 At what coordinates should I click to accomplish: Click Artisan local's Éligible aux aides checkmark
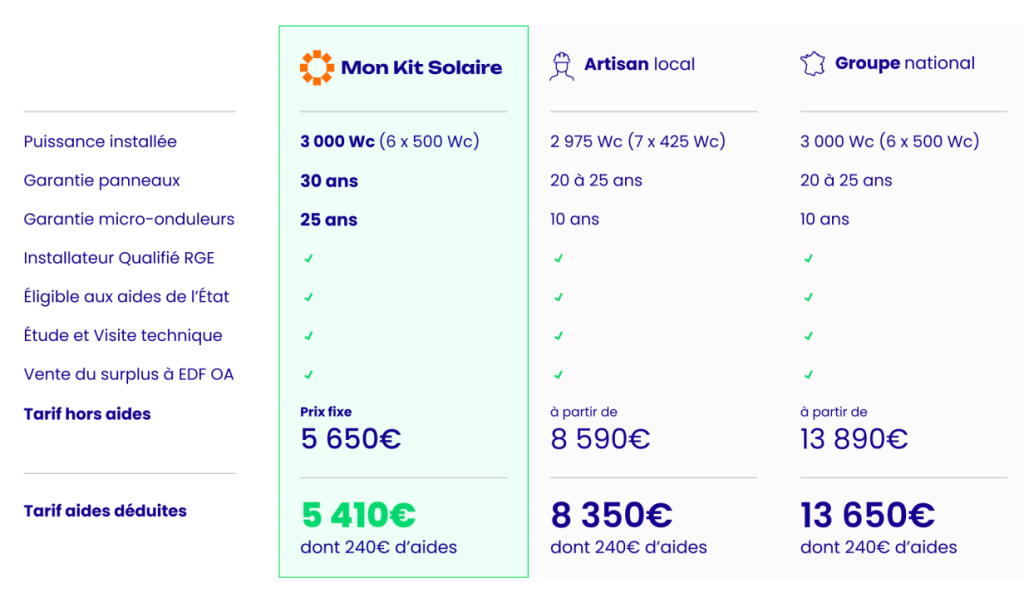(558, 297)
